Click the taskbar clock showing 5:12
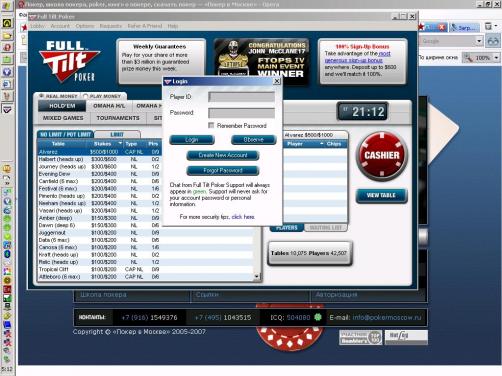 (7, 369)
